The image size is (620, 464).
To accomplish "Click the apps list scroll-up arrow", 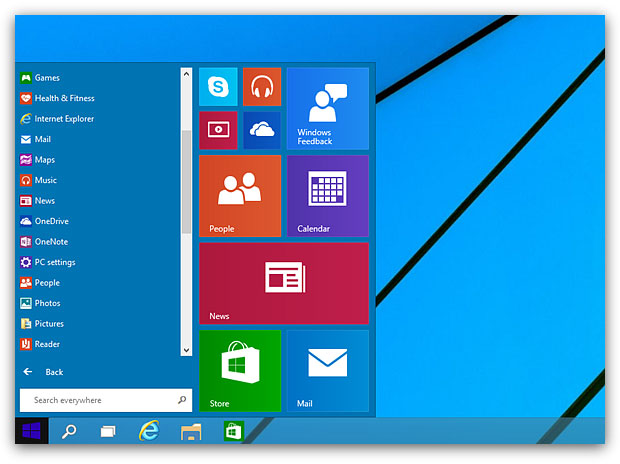I will [186, 74].
